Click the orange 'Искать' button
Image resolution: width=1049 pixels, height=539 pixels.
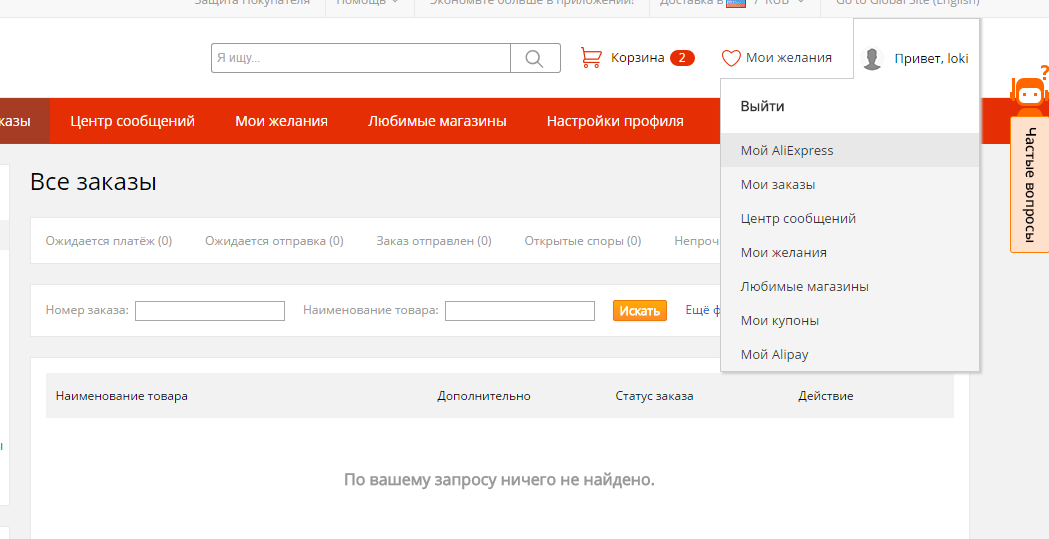point(640,310)
